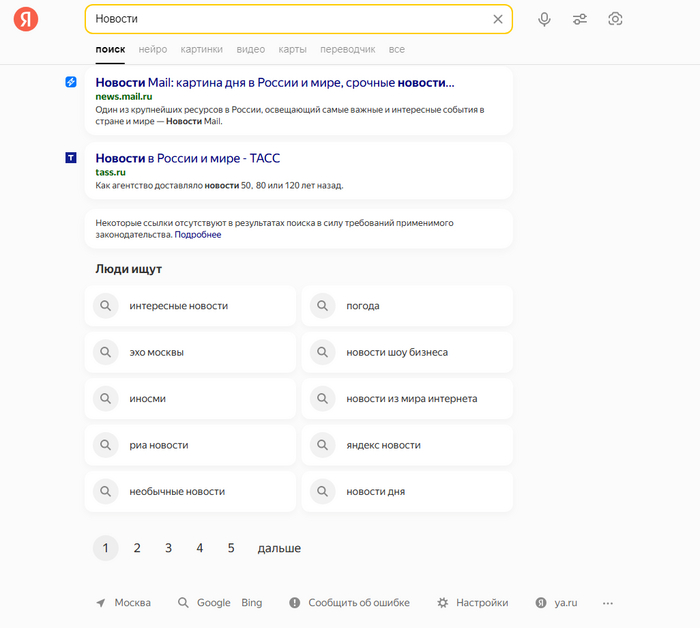Click the "Подробнее" link
Screen dimensions: 700x628
[x=198, y=235]
